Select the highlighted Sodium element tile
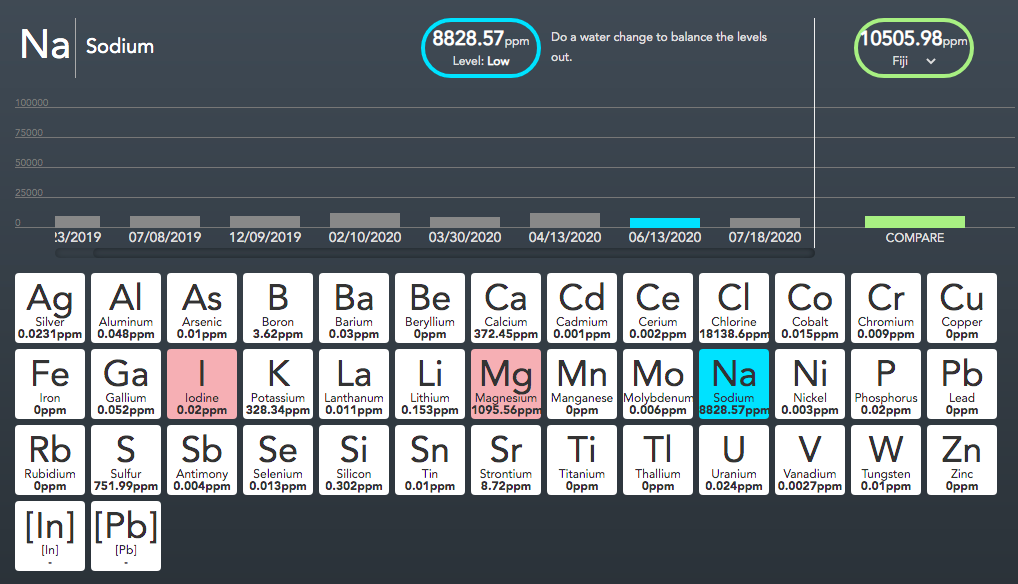Viewport: 1018px width, 584px height. [734, 384]
